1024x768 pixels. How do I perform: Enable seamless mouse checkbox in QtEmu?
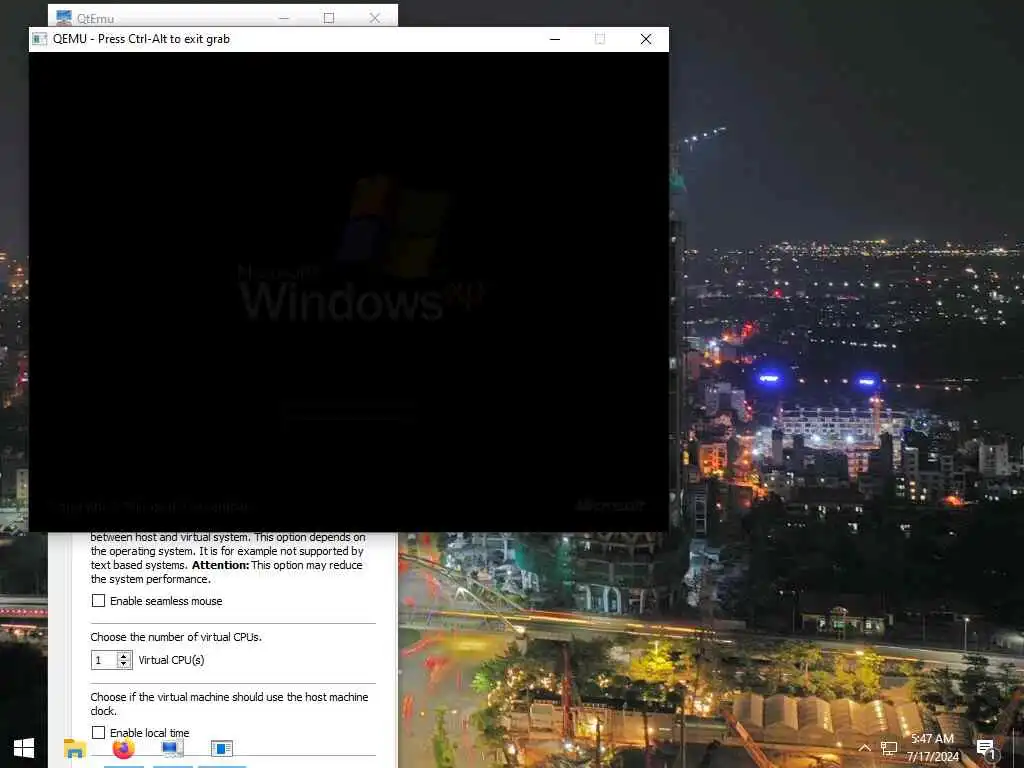pos(98,601)
